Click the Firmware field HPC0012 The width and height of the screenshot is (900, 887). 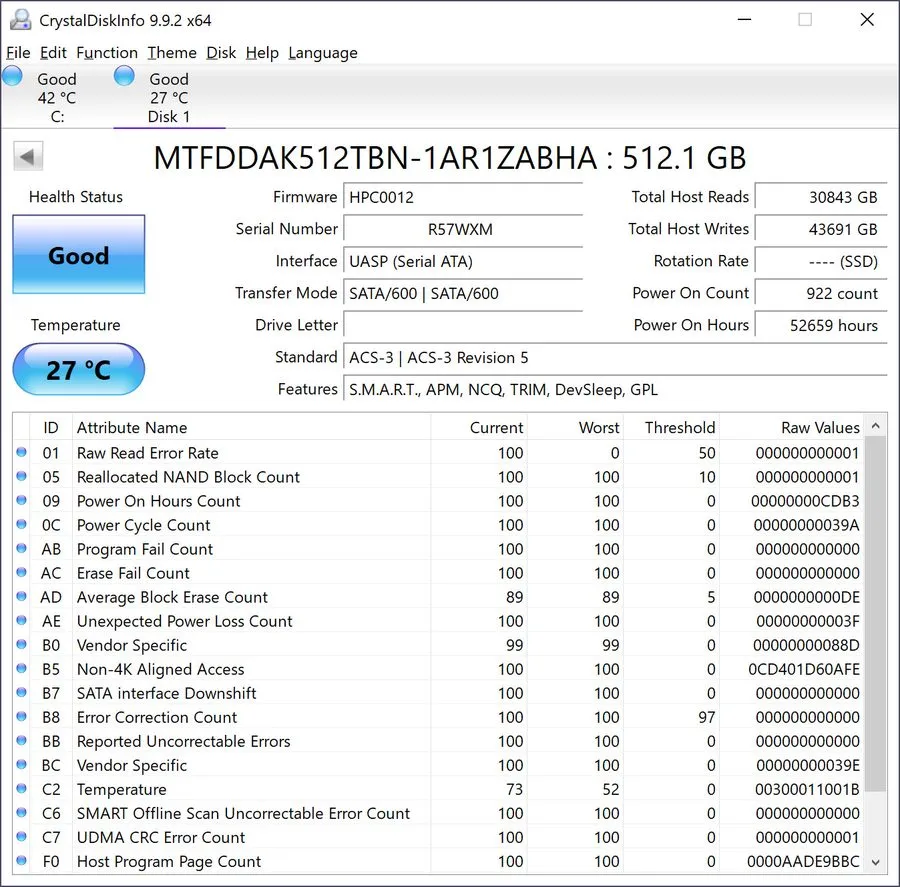[x=463, y=197]
